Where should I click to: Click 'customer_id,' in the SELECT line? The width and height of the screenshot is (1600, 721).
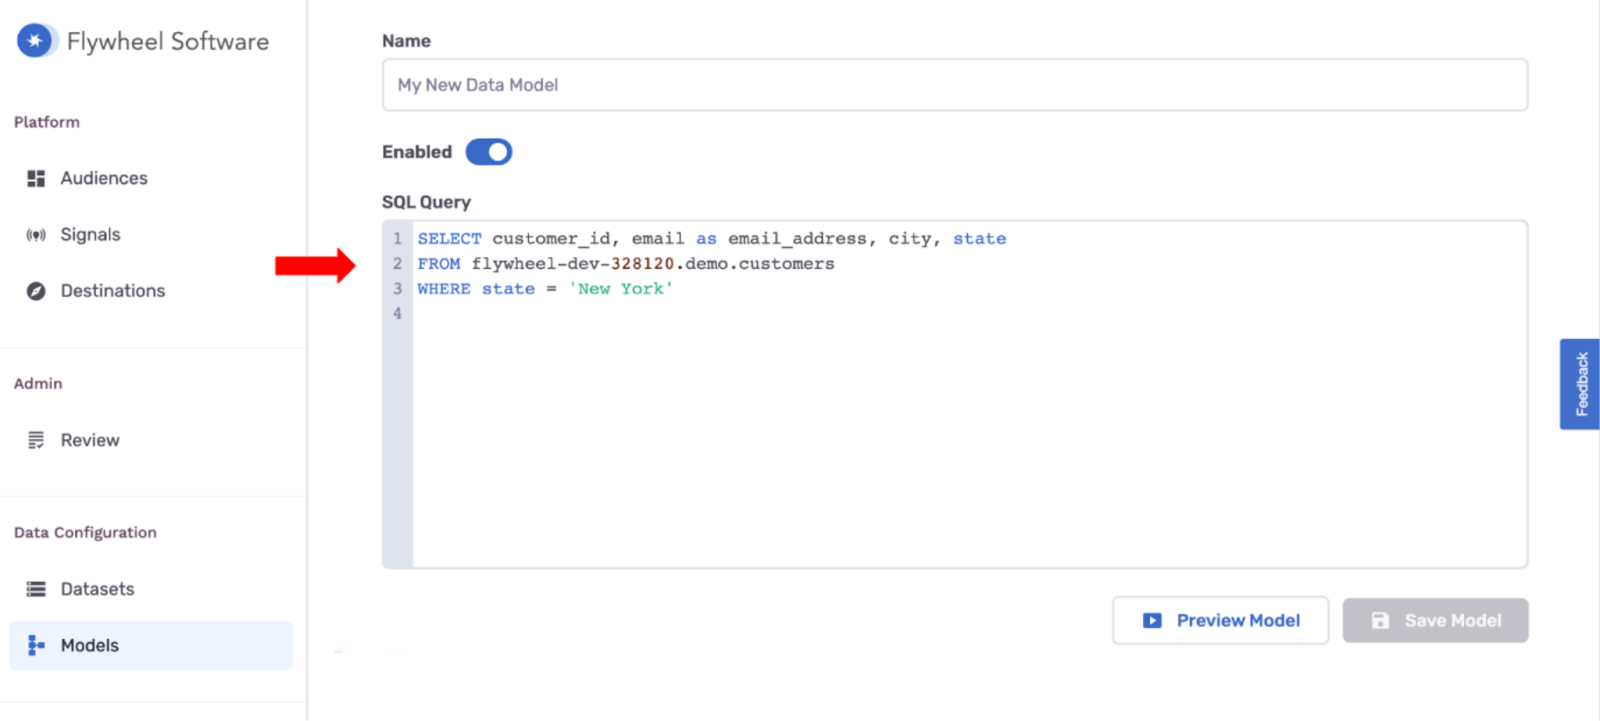point(556,239)
